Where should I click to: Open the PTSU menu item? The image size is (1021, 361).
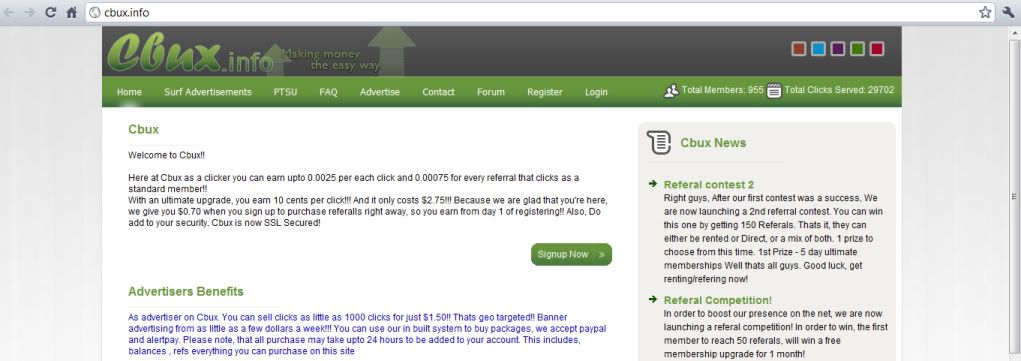[x=285, y=92]
